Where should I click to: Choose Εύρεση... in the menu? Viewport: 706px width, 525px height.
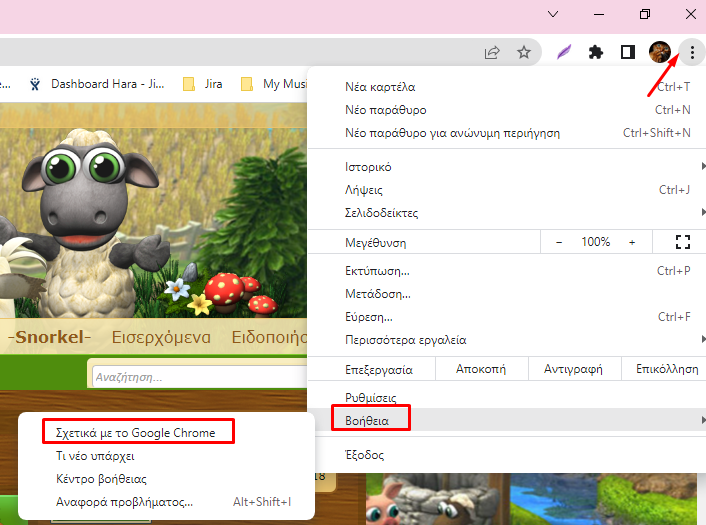pos(507,317)
